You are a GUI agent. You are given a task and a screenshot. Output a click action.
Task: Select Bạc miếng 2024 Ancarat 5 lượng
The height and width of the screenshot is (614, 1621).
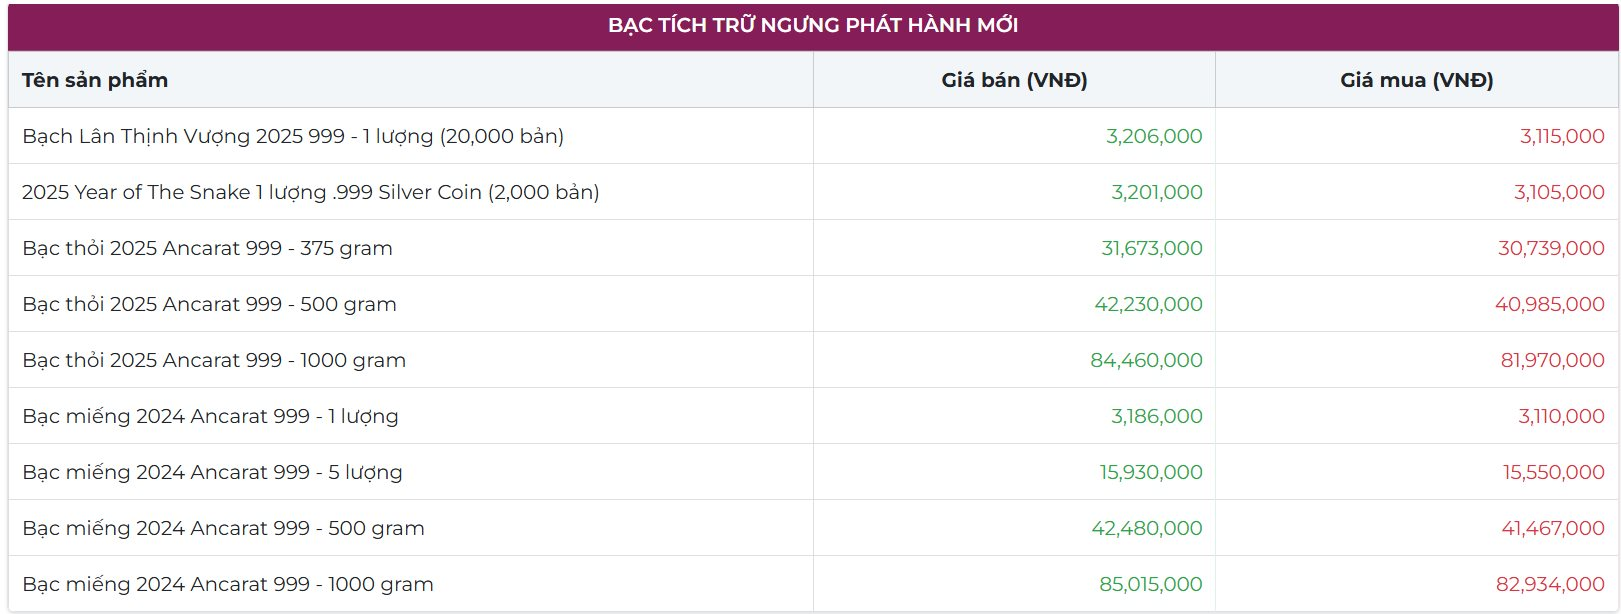click(x=212, y=472)
